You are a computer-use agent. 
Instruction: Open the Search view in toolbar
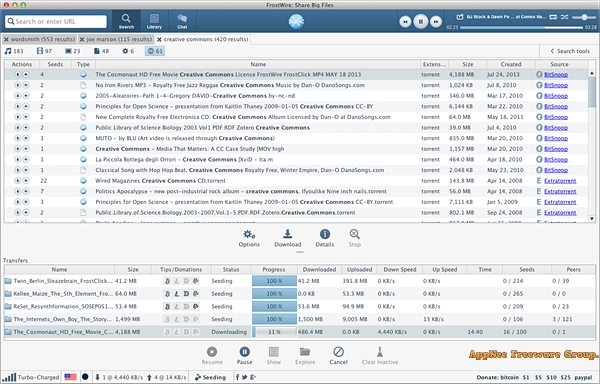click(126, 21)
